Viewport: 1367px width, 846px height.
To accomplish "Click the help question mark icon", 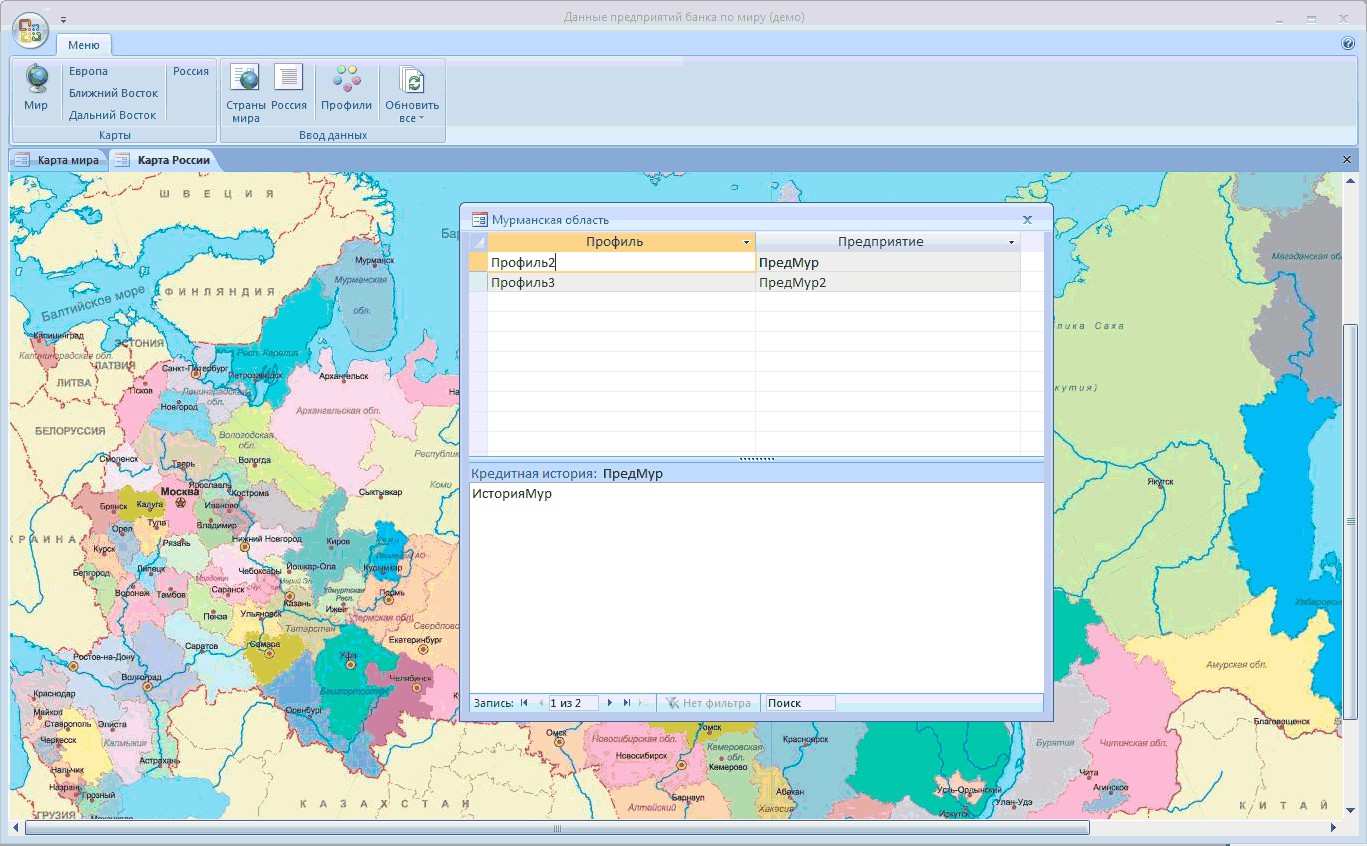I will (x=1348, y=44).
